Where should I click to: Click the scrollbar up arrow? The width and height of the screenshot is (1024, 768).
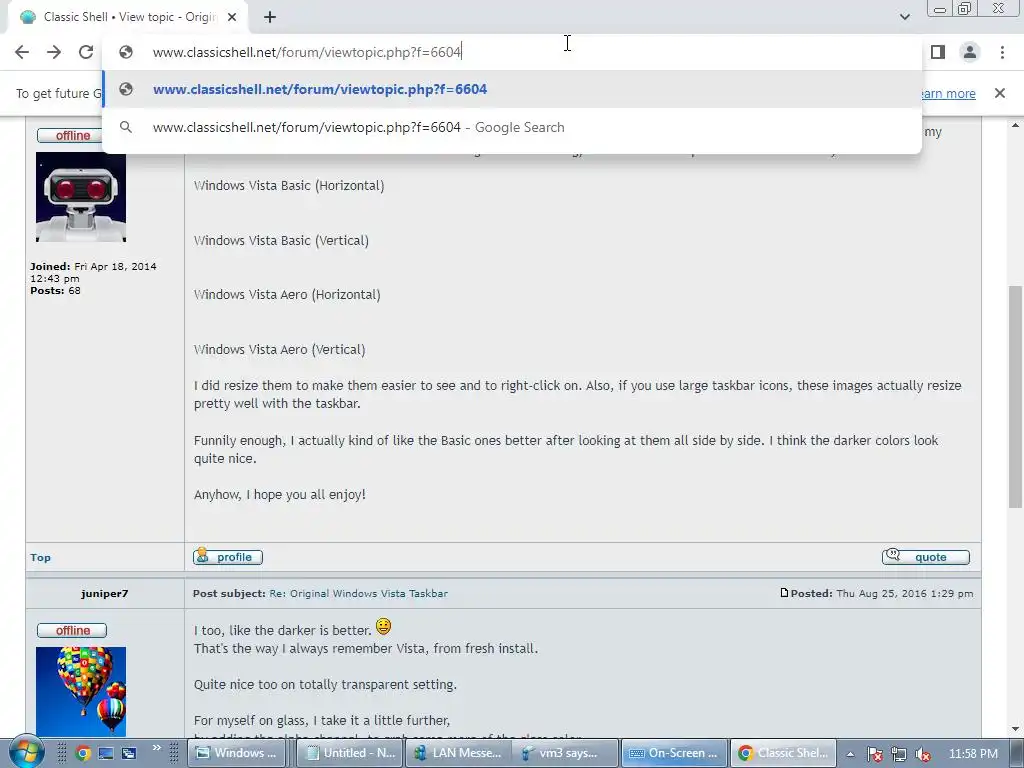[1015, 125]
